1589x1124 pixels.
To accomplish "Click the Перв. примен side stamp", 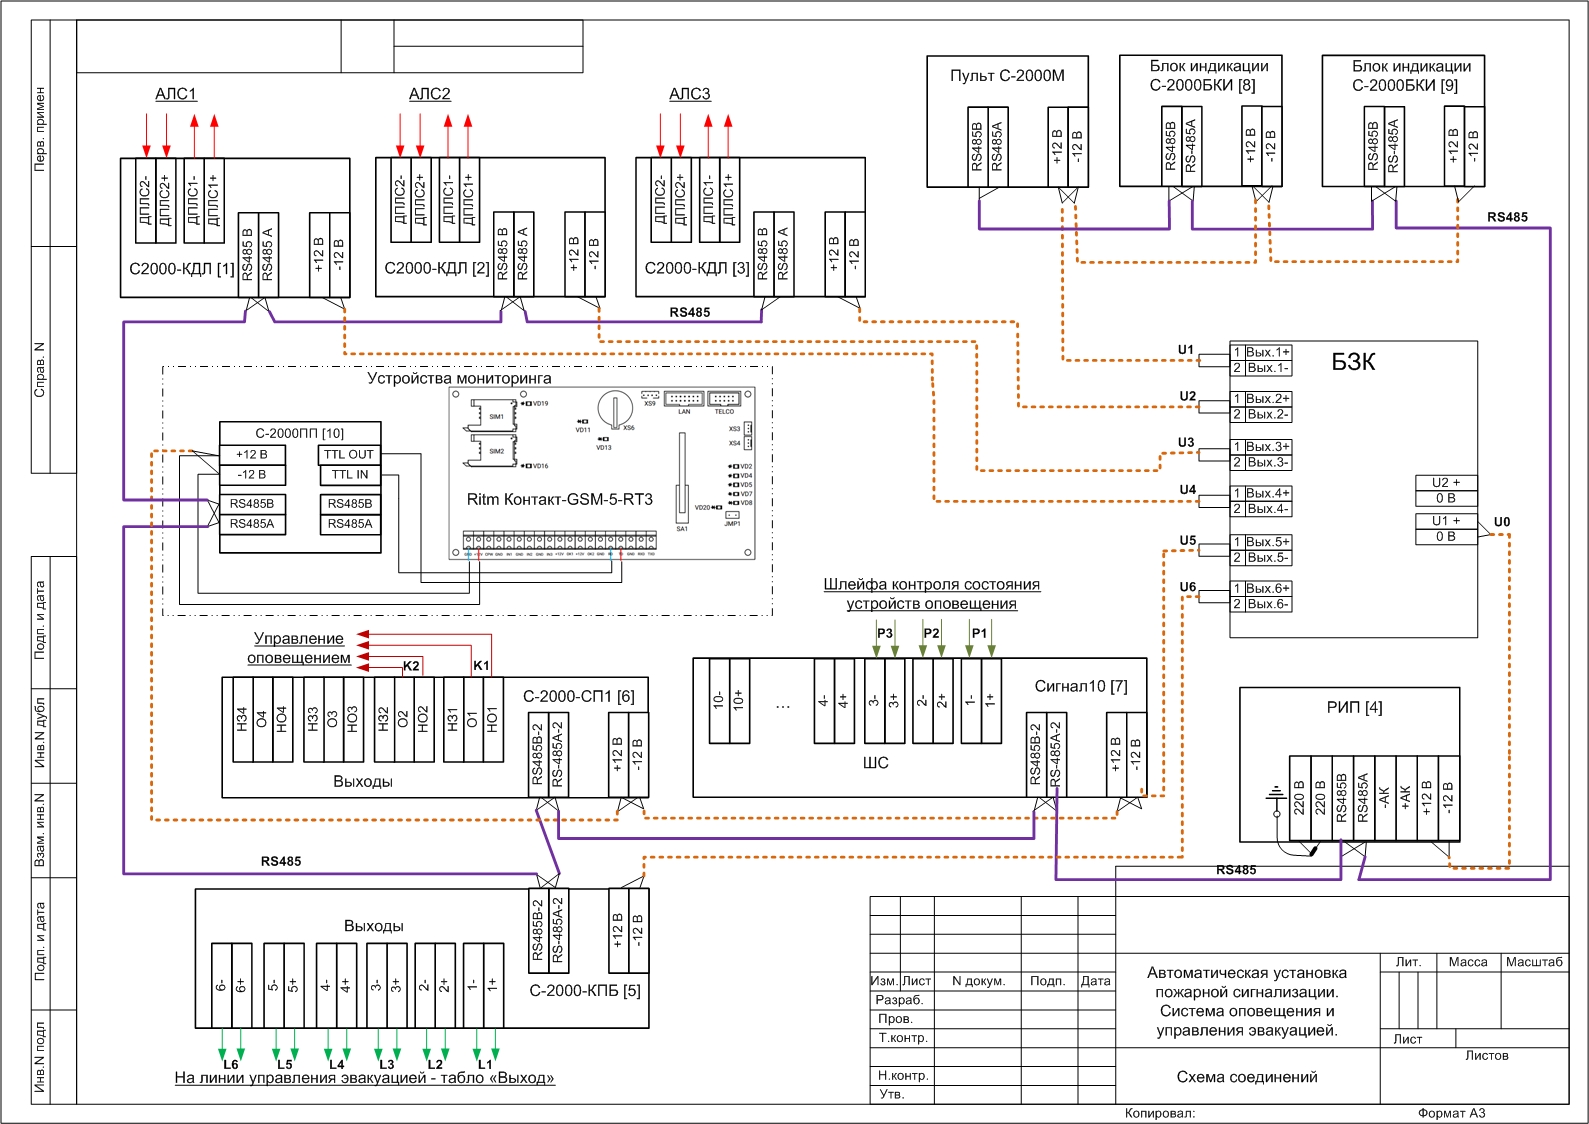I will [x=40, y=129].
